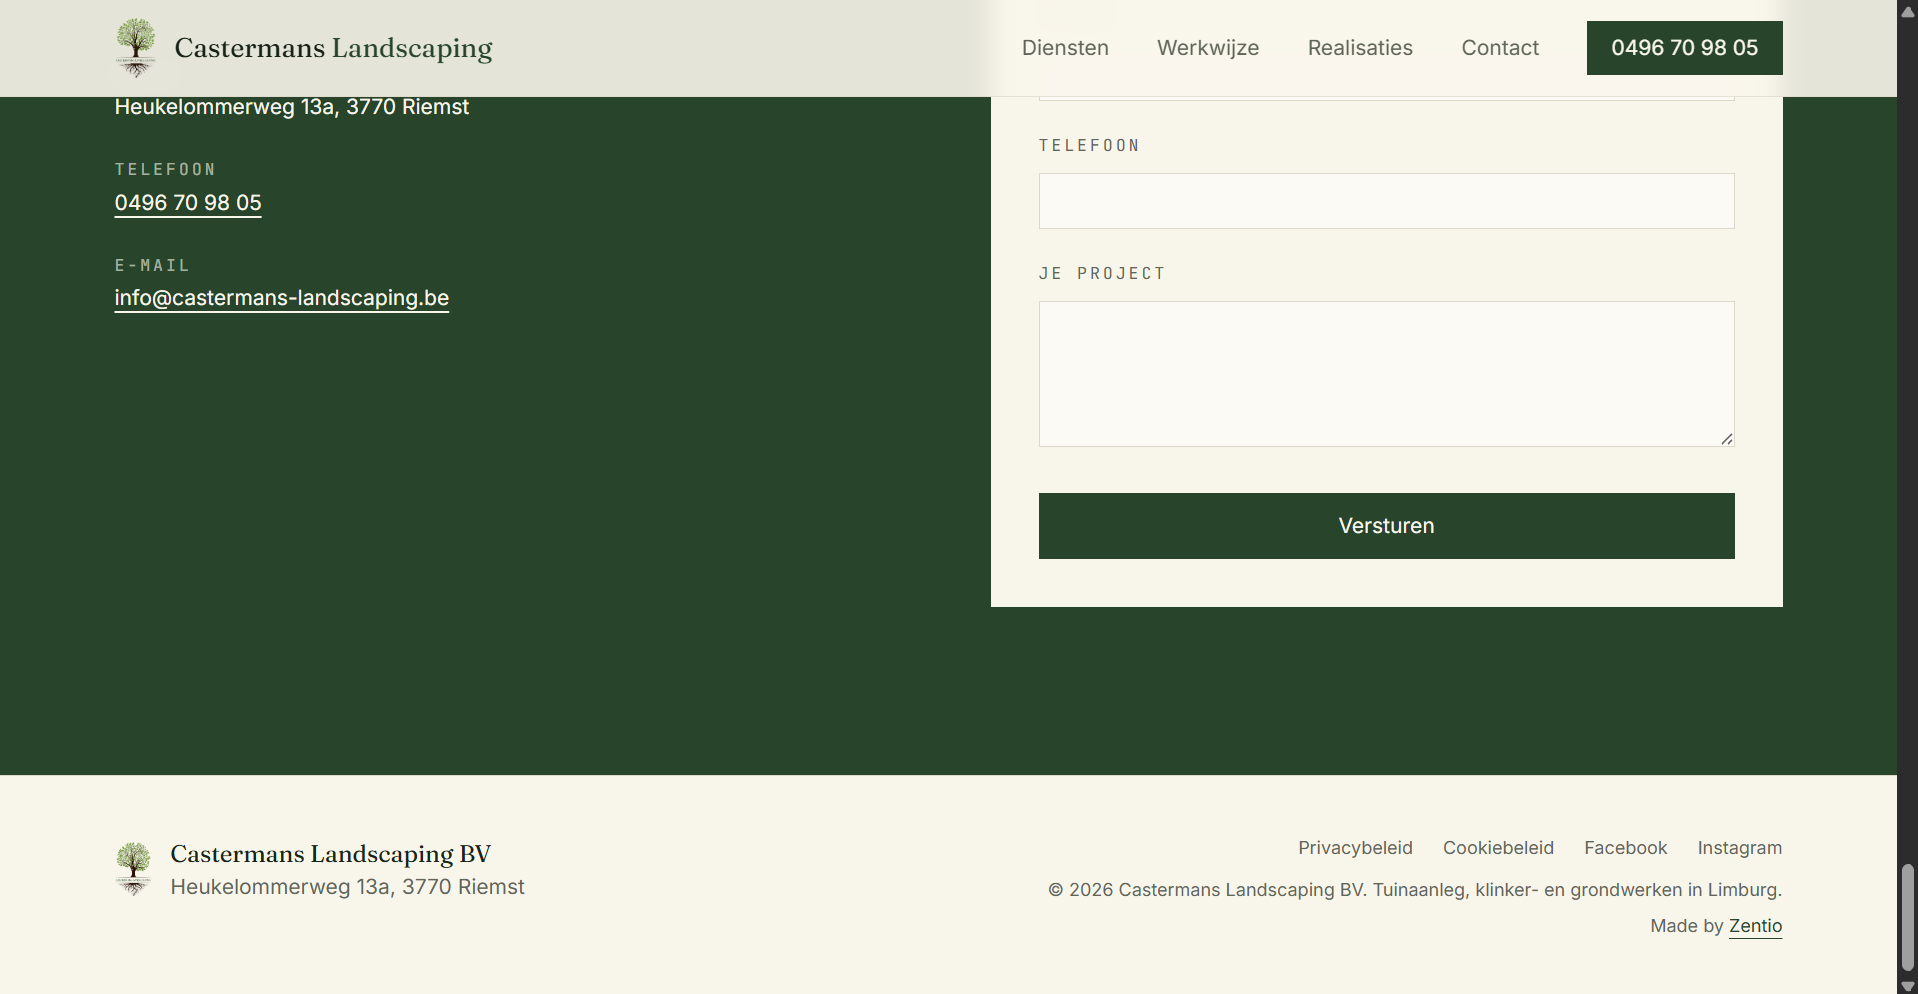Click the phone number link under Telefoon
This screenshot has width=1918, height=994.
[188, 203]
